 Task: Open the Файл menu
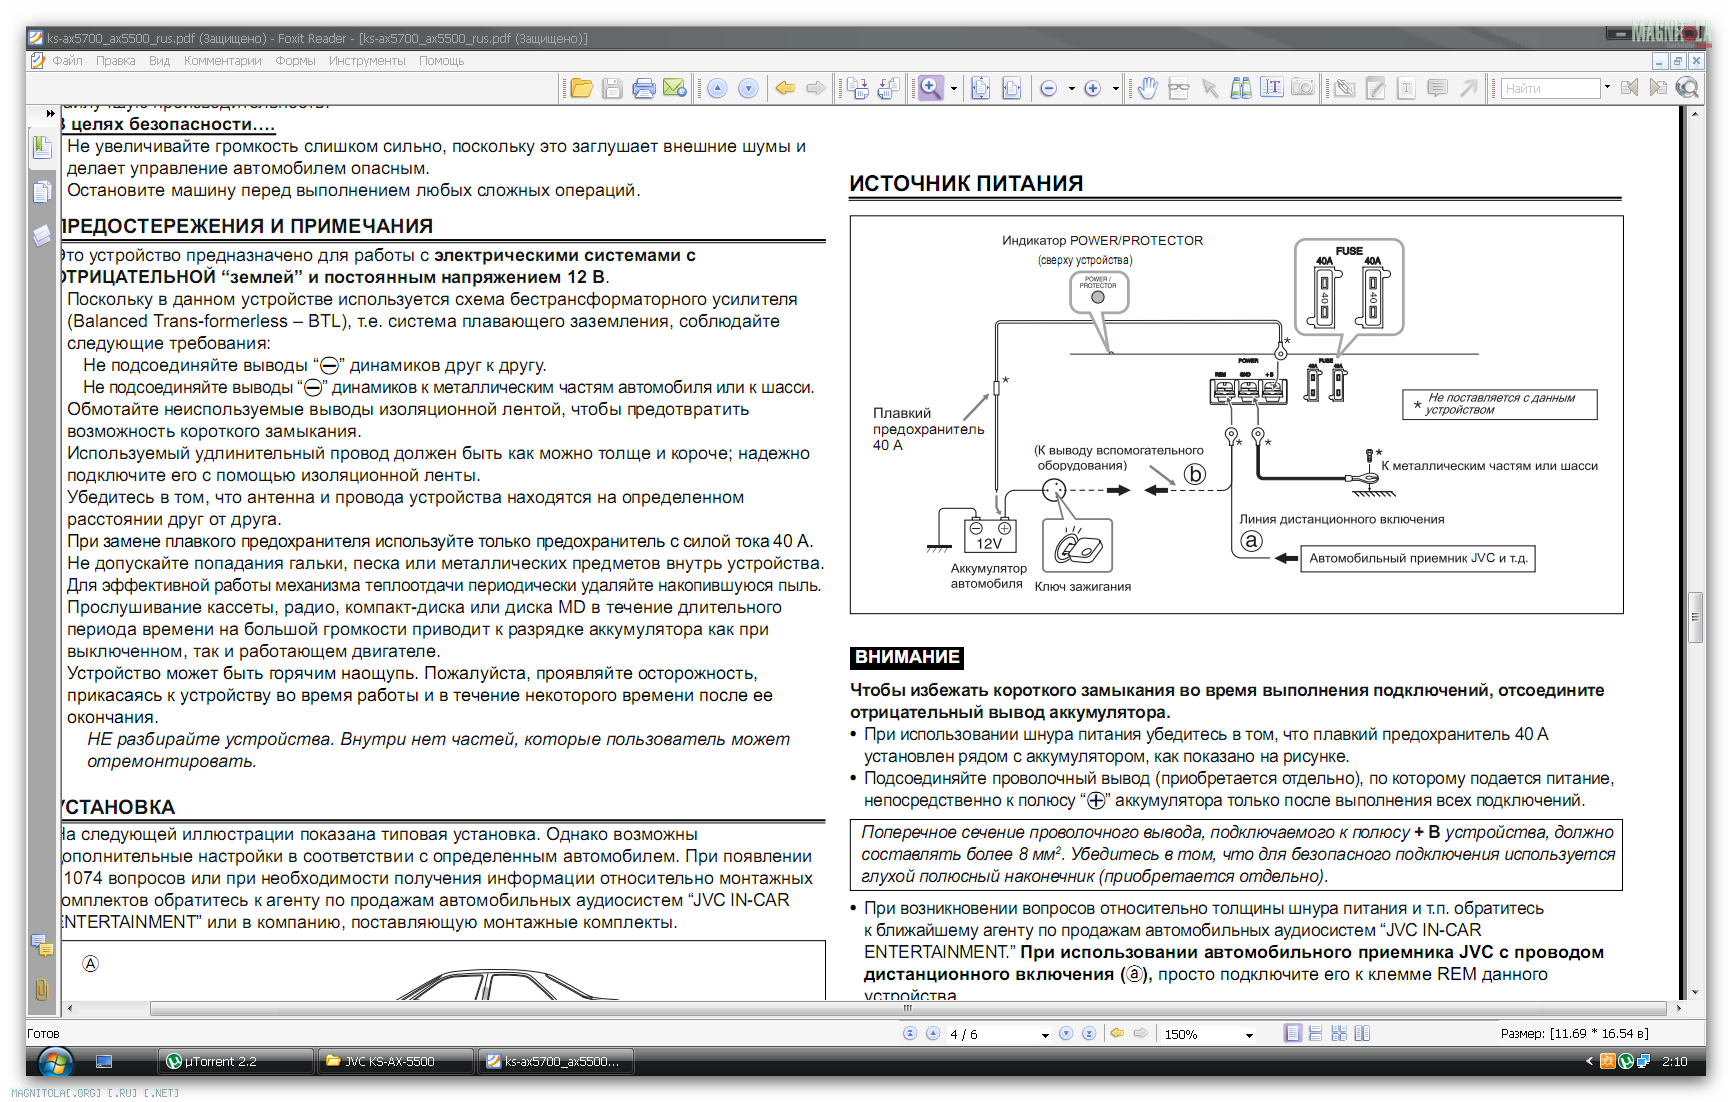(x=68, y=61)
